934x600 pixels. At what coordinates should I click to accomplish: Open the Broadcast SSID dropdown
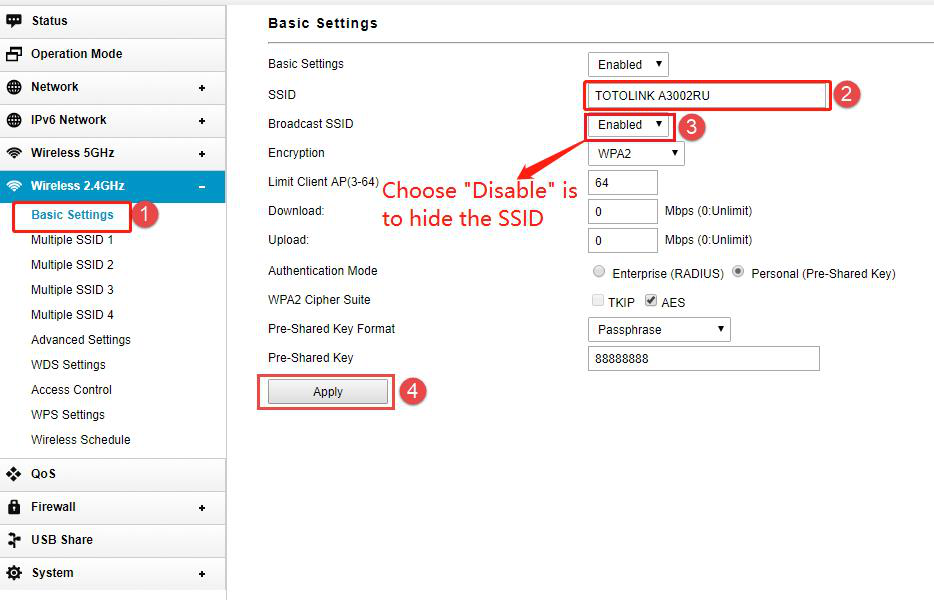click(x=627, y=125)
